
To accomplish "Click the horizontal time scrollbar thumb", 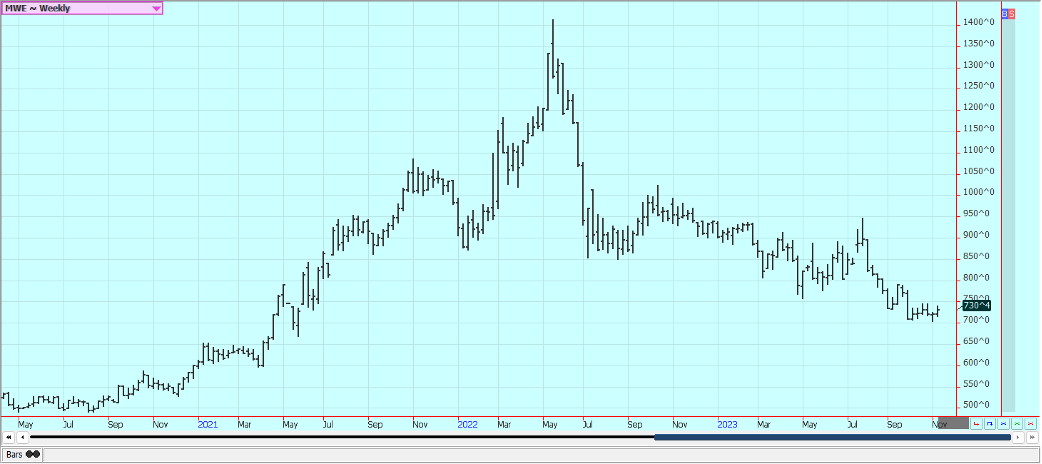I will [x=832, y=437].
